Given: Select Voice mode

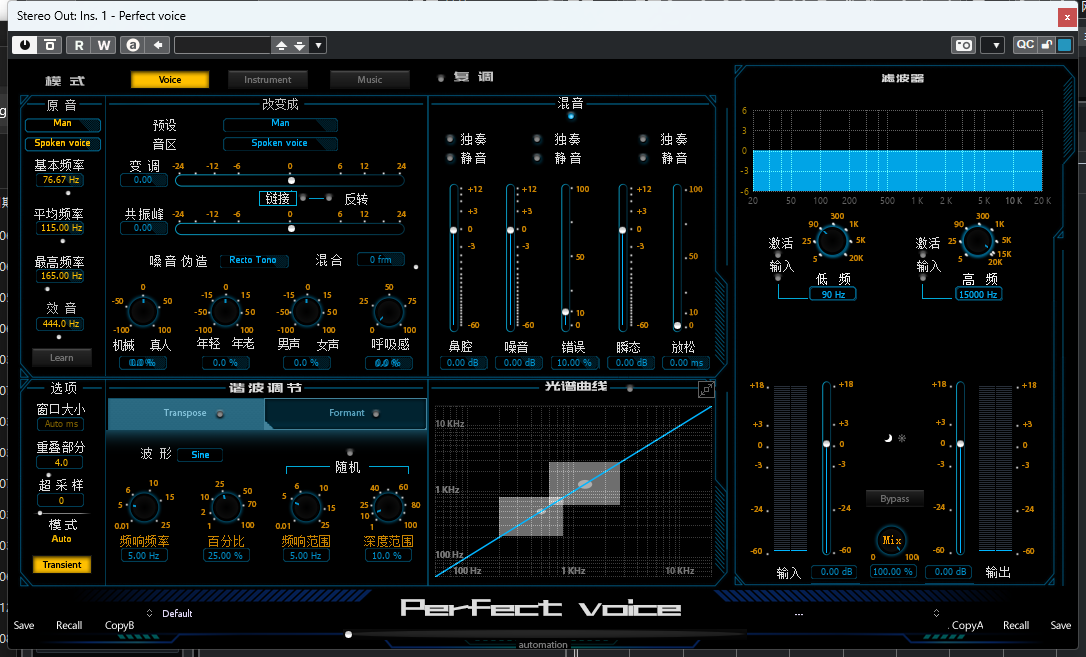Looking at the screenshot, I should 170,80.
